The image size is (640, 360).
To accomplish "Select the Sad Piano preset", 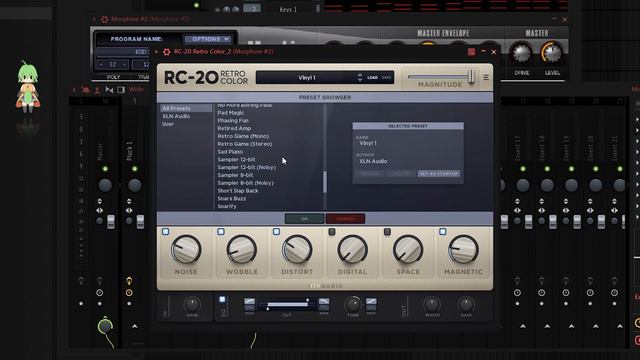I will pyautogui.click(x=230, y=151).
